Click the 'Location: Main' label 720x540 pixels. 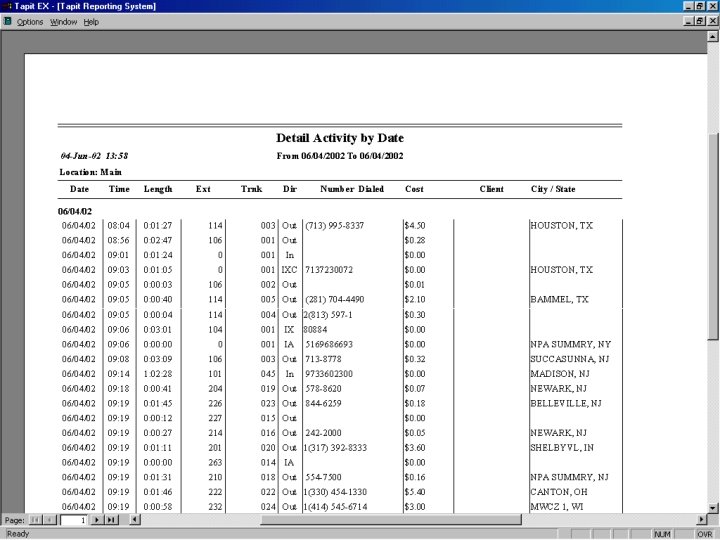tap(90, 172)
